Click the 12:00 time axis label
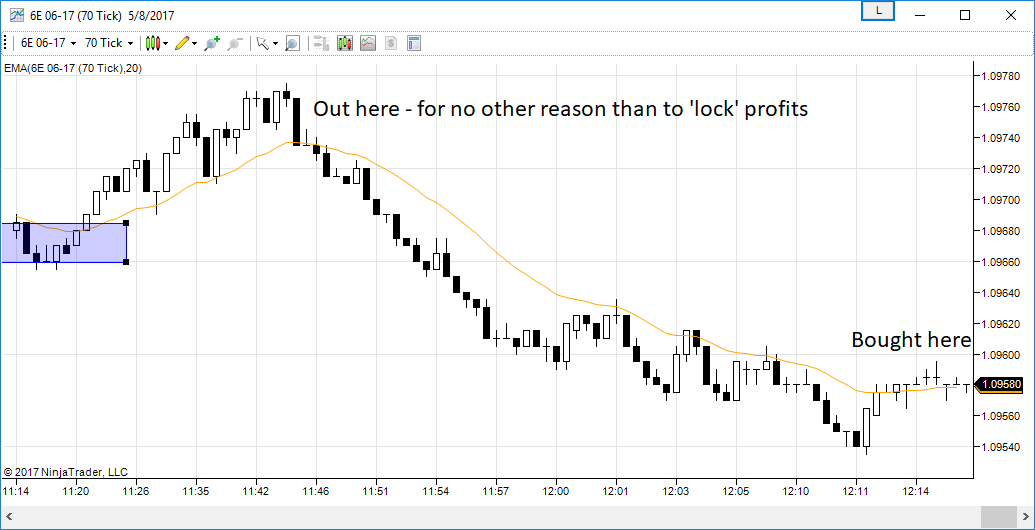Viewport: 1035px width, 530px height. pos(556,491)
